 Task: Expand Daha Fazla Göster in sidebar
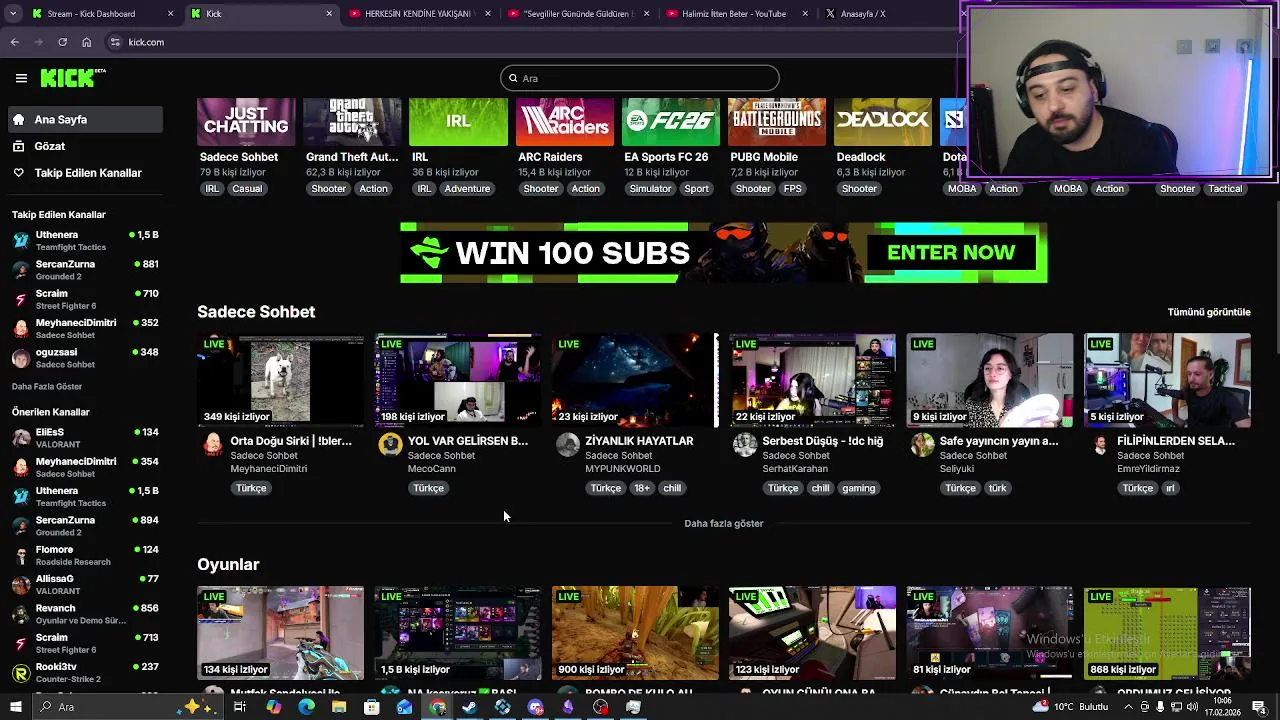pyautogui.click(x=47, y=386)
